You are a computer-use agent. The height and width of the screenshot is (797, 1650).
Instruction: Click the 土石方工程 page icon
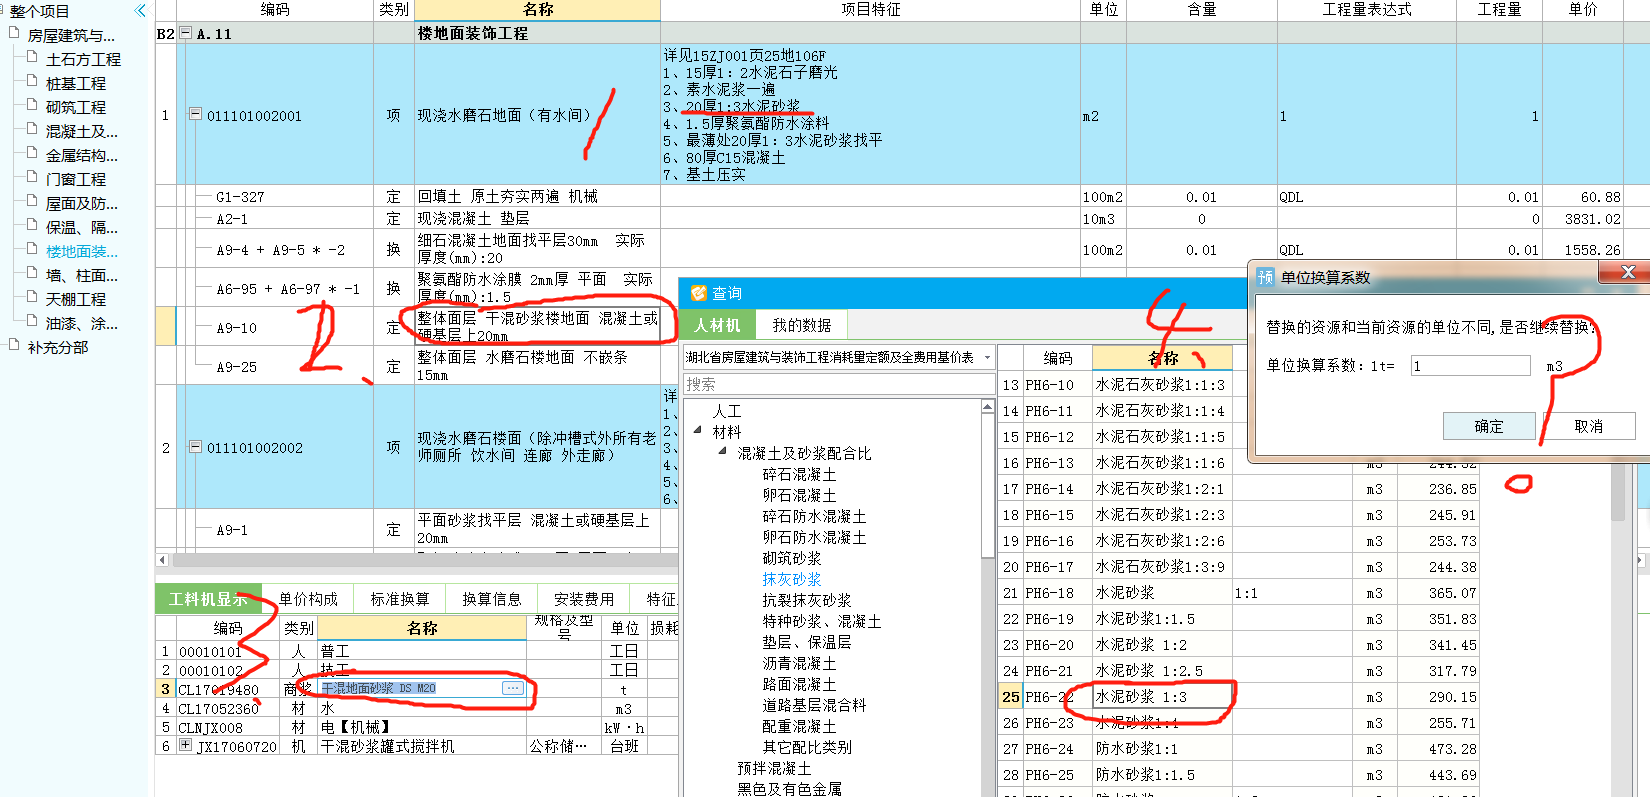pyautogui.click(x=32, y=57)
